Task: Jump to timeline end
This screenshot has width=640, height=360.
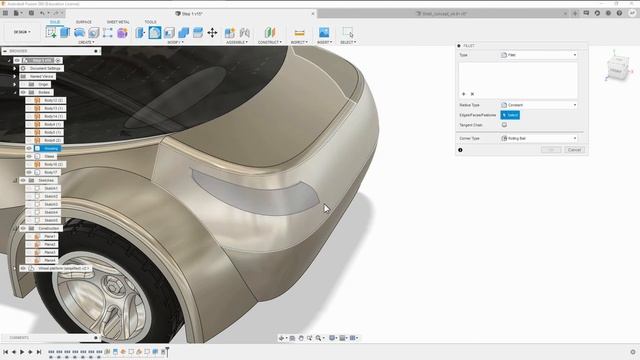Action: tap(39, 351)
